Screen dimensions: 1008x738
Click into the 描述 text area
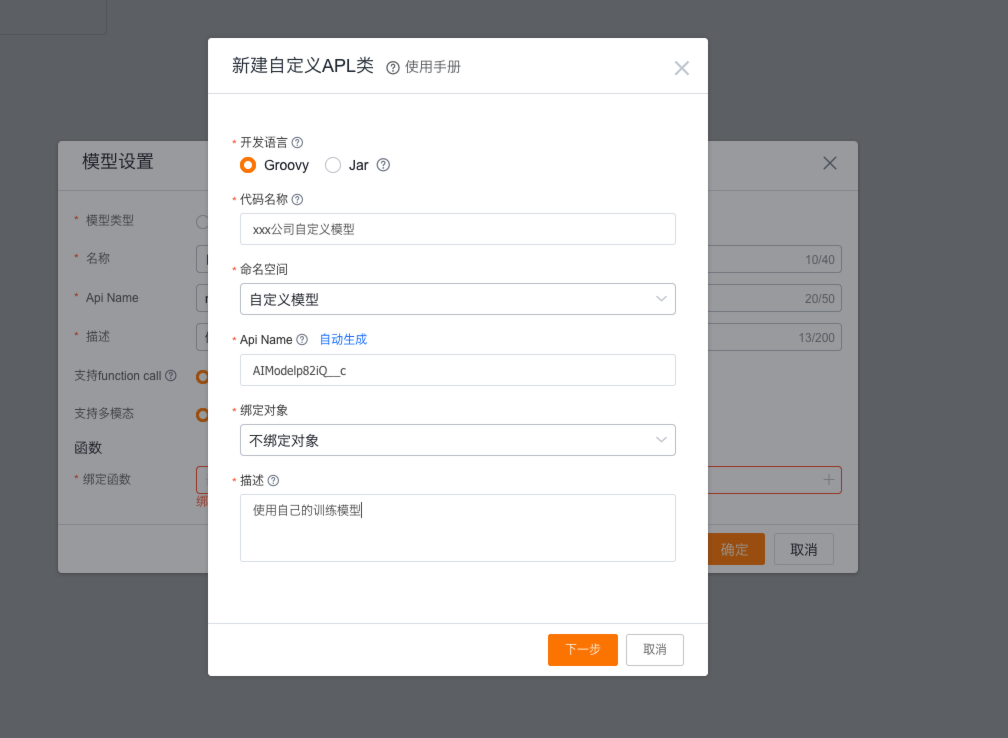[x=457, y=528]
